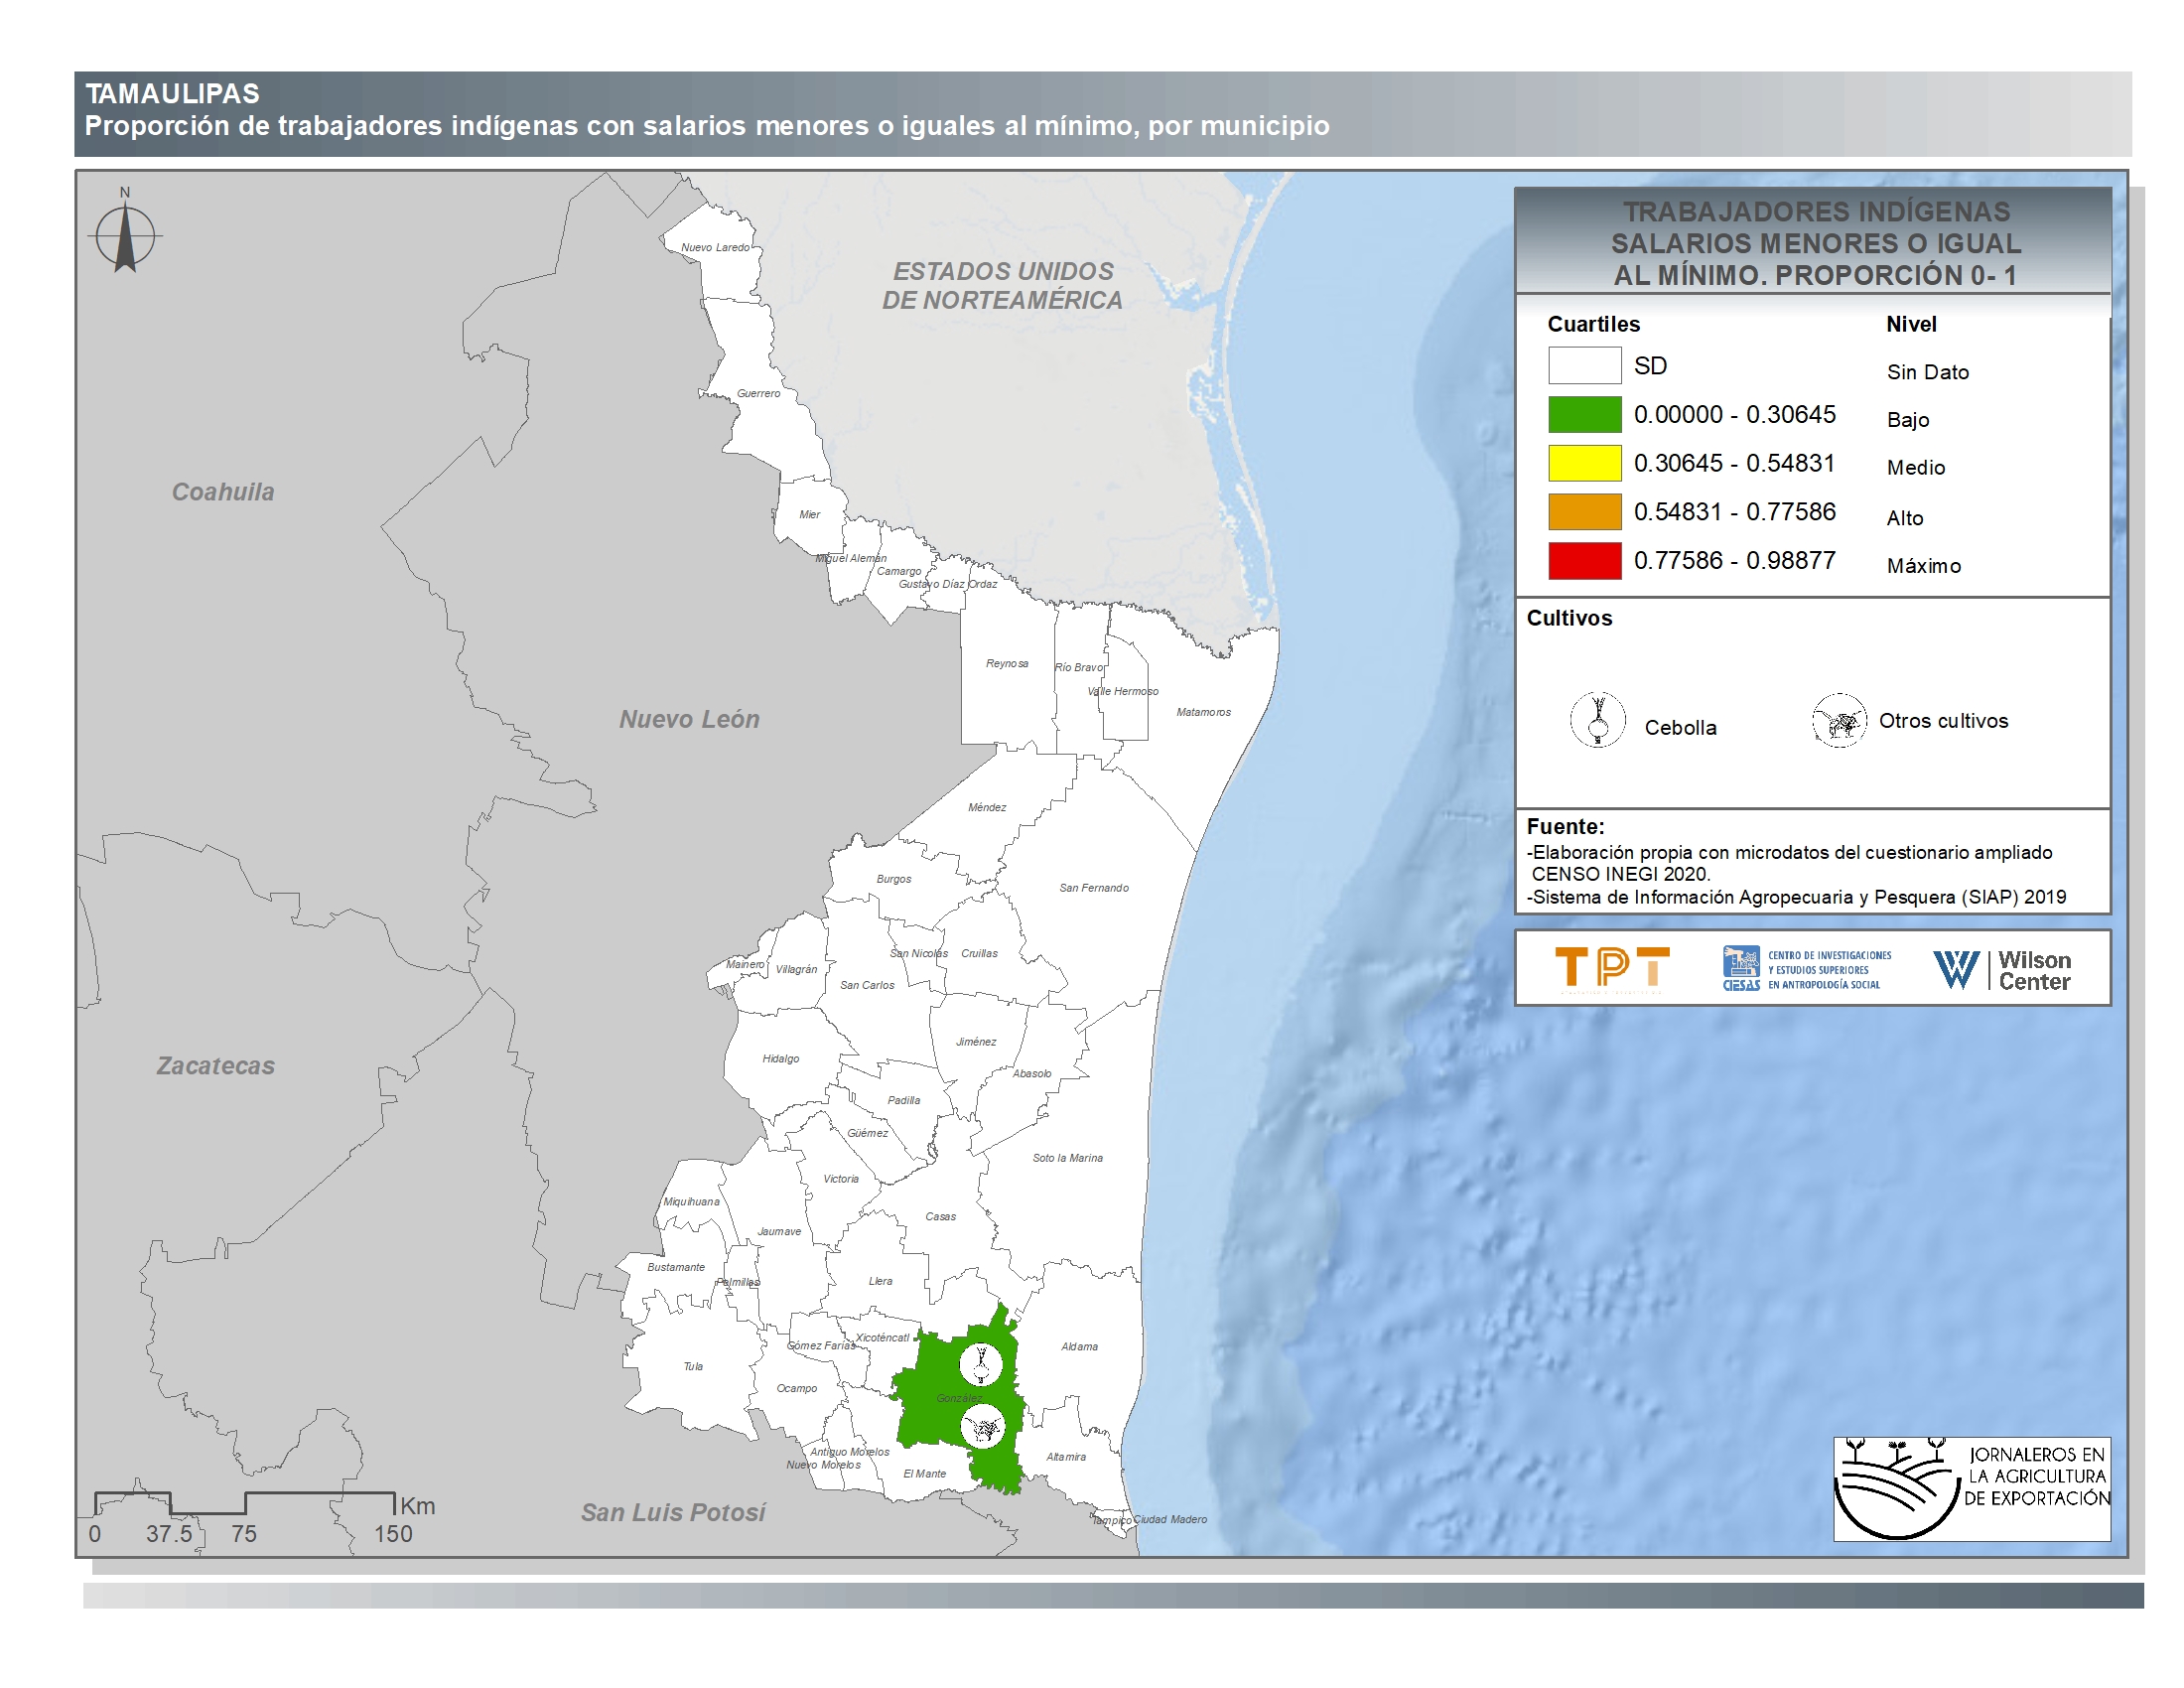Click the red Máximo color swatch
Screen dimensions: 2184x1688
pyautogui.click(x=1584, y=561)
